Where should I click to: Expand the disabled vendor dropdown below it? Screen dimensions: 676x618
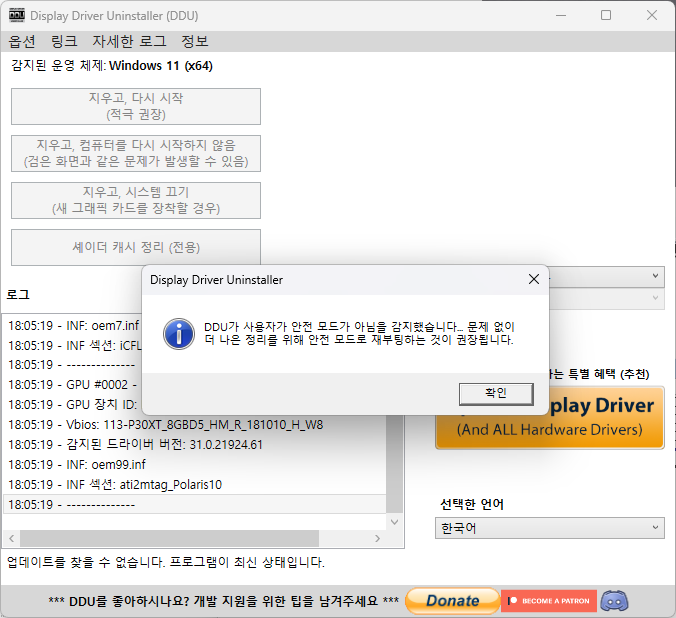pyautogui.click(x=655, y=298)
